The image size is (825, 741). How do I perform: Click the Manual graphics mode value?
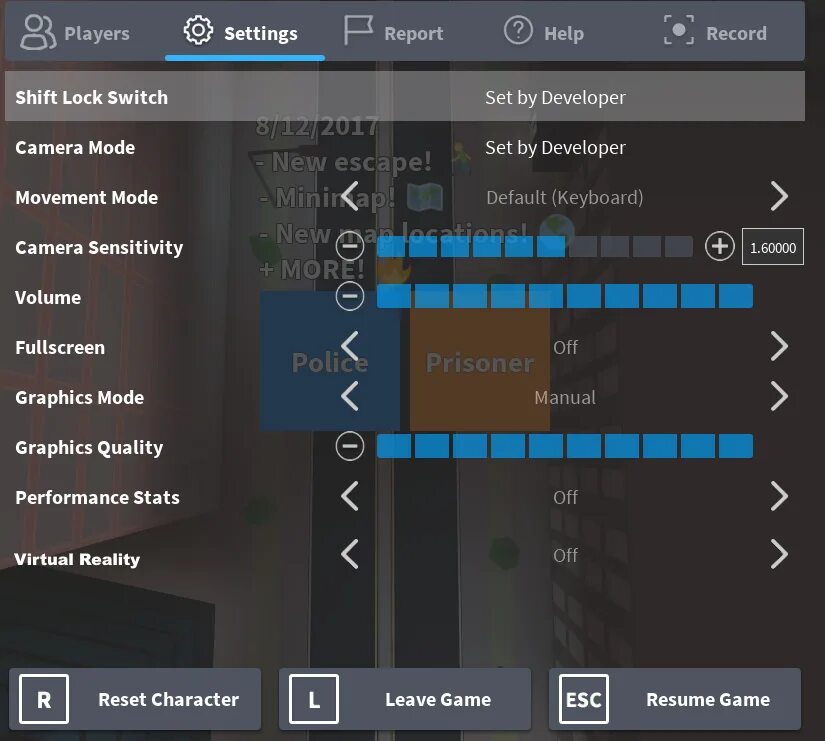coord(565,397)
